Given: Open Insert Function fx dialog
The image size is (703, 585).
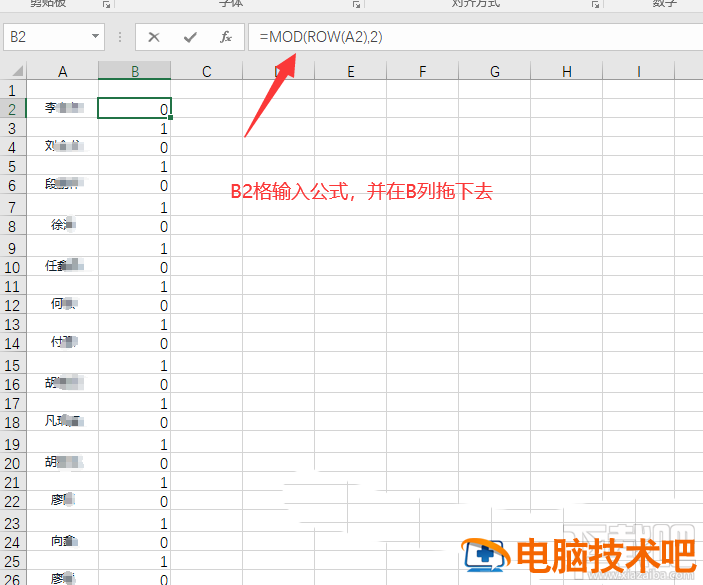Looking at the screenshot, I should [x=226, y=37].
